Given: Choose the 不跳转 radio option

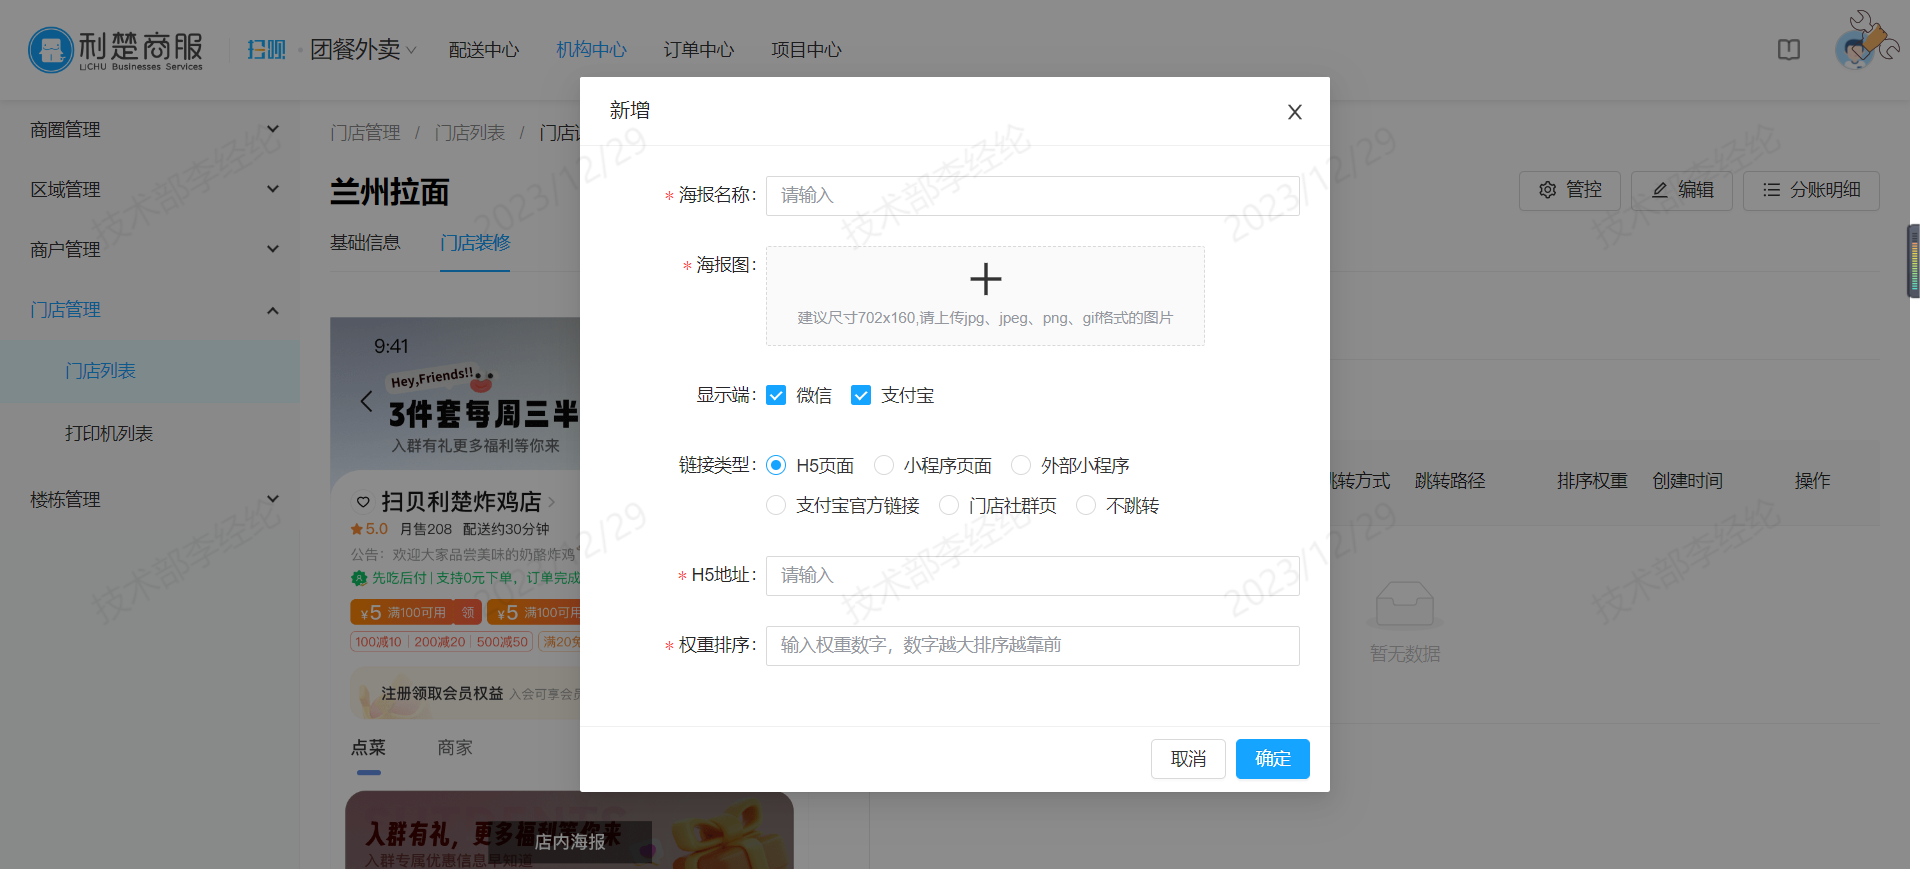Looking at the screenshot, I should point(1086,506).
